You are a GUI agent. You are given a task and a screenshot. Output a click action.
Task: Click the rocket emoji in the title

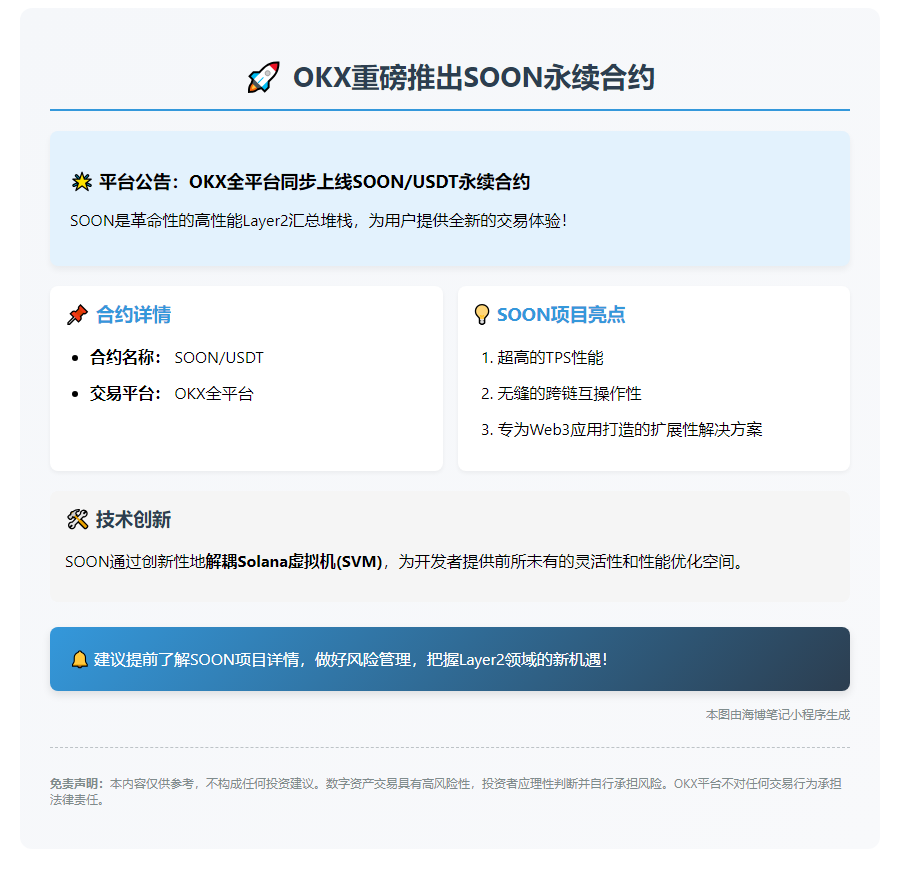click(263, 77)
